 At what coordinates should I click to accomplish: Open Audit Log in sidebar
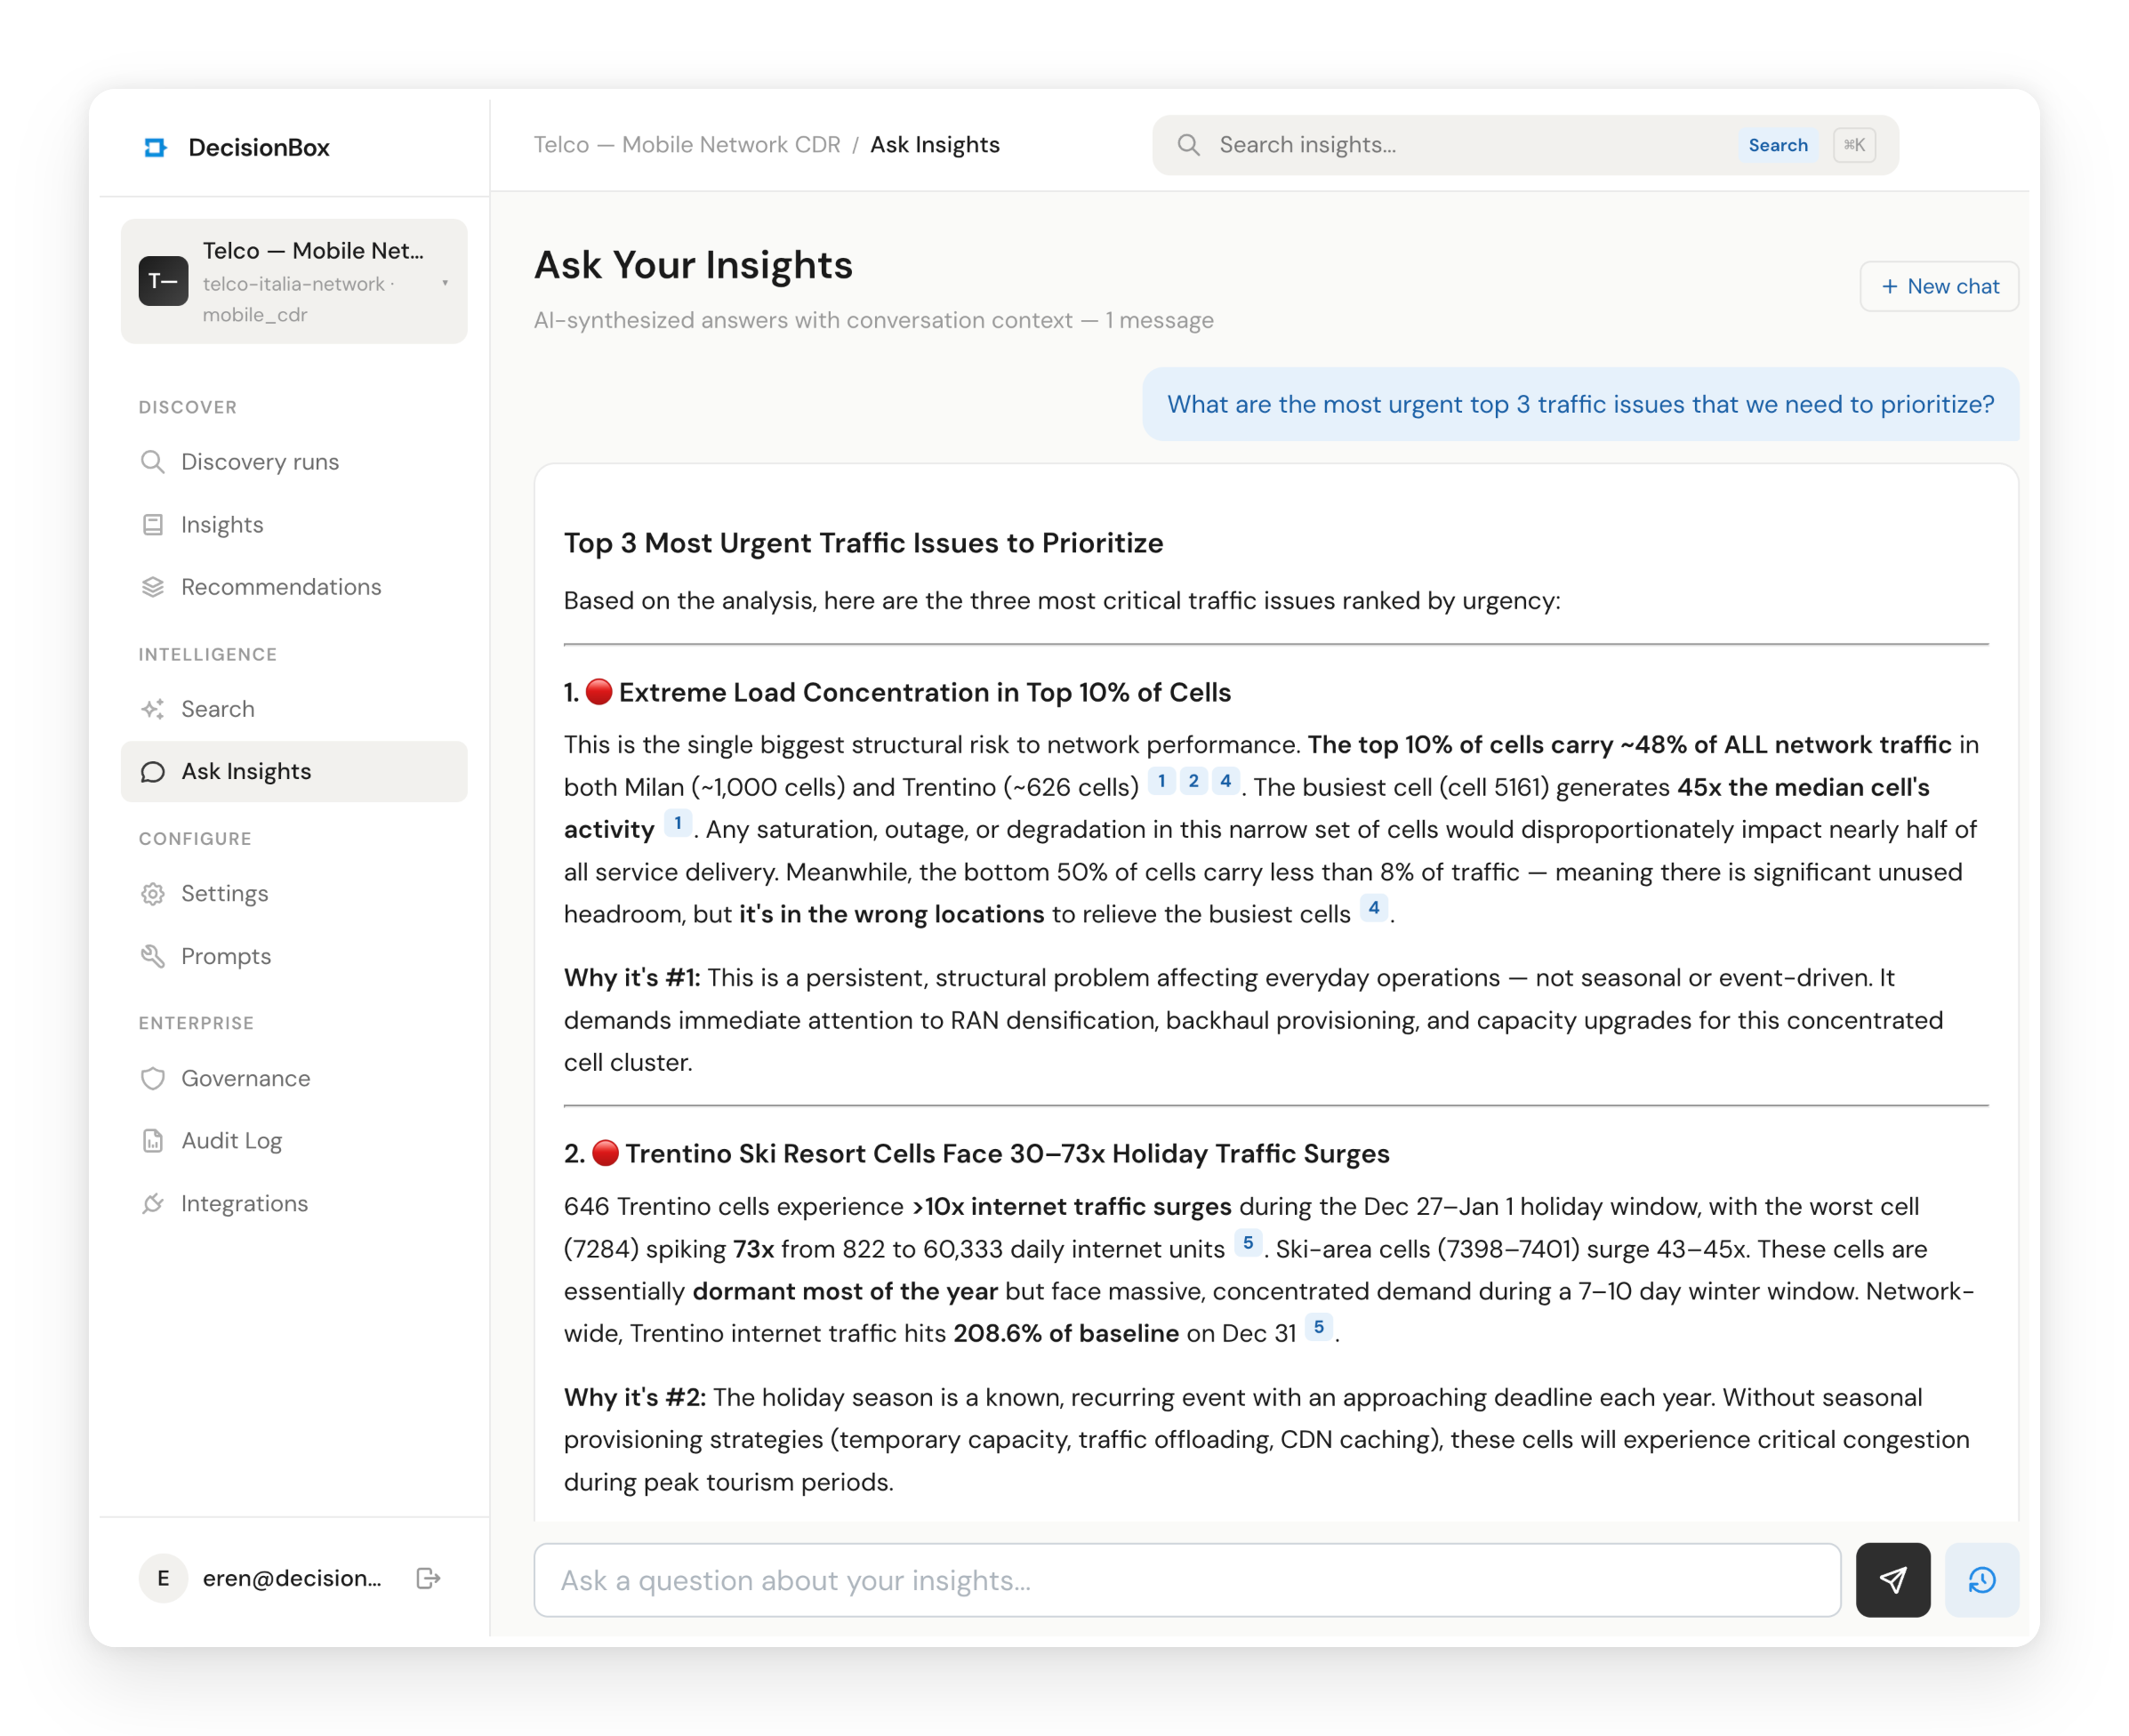click(x=231, y=1140)
